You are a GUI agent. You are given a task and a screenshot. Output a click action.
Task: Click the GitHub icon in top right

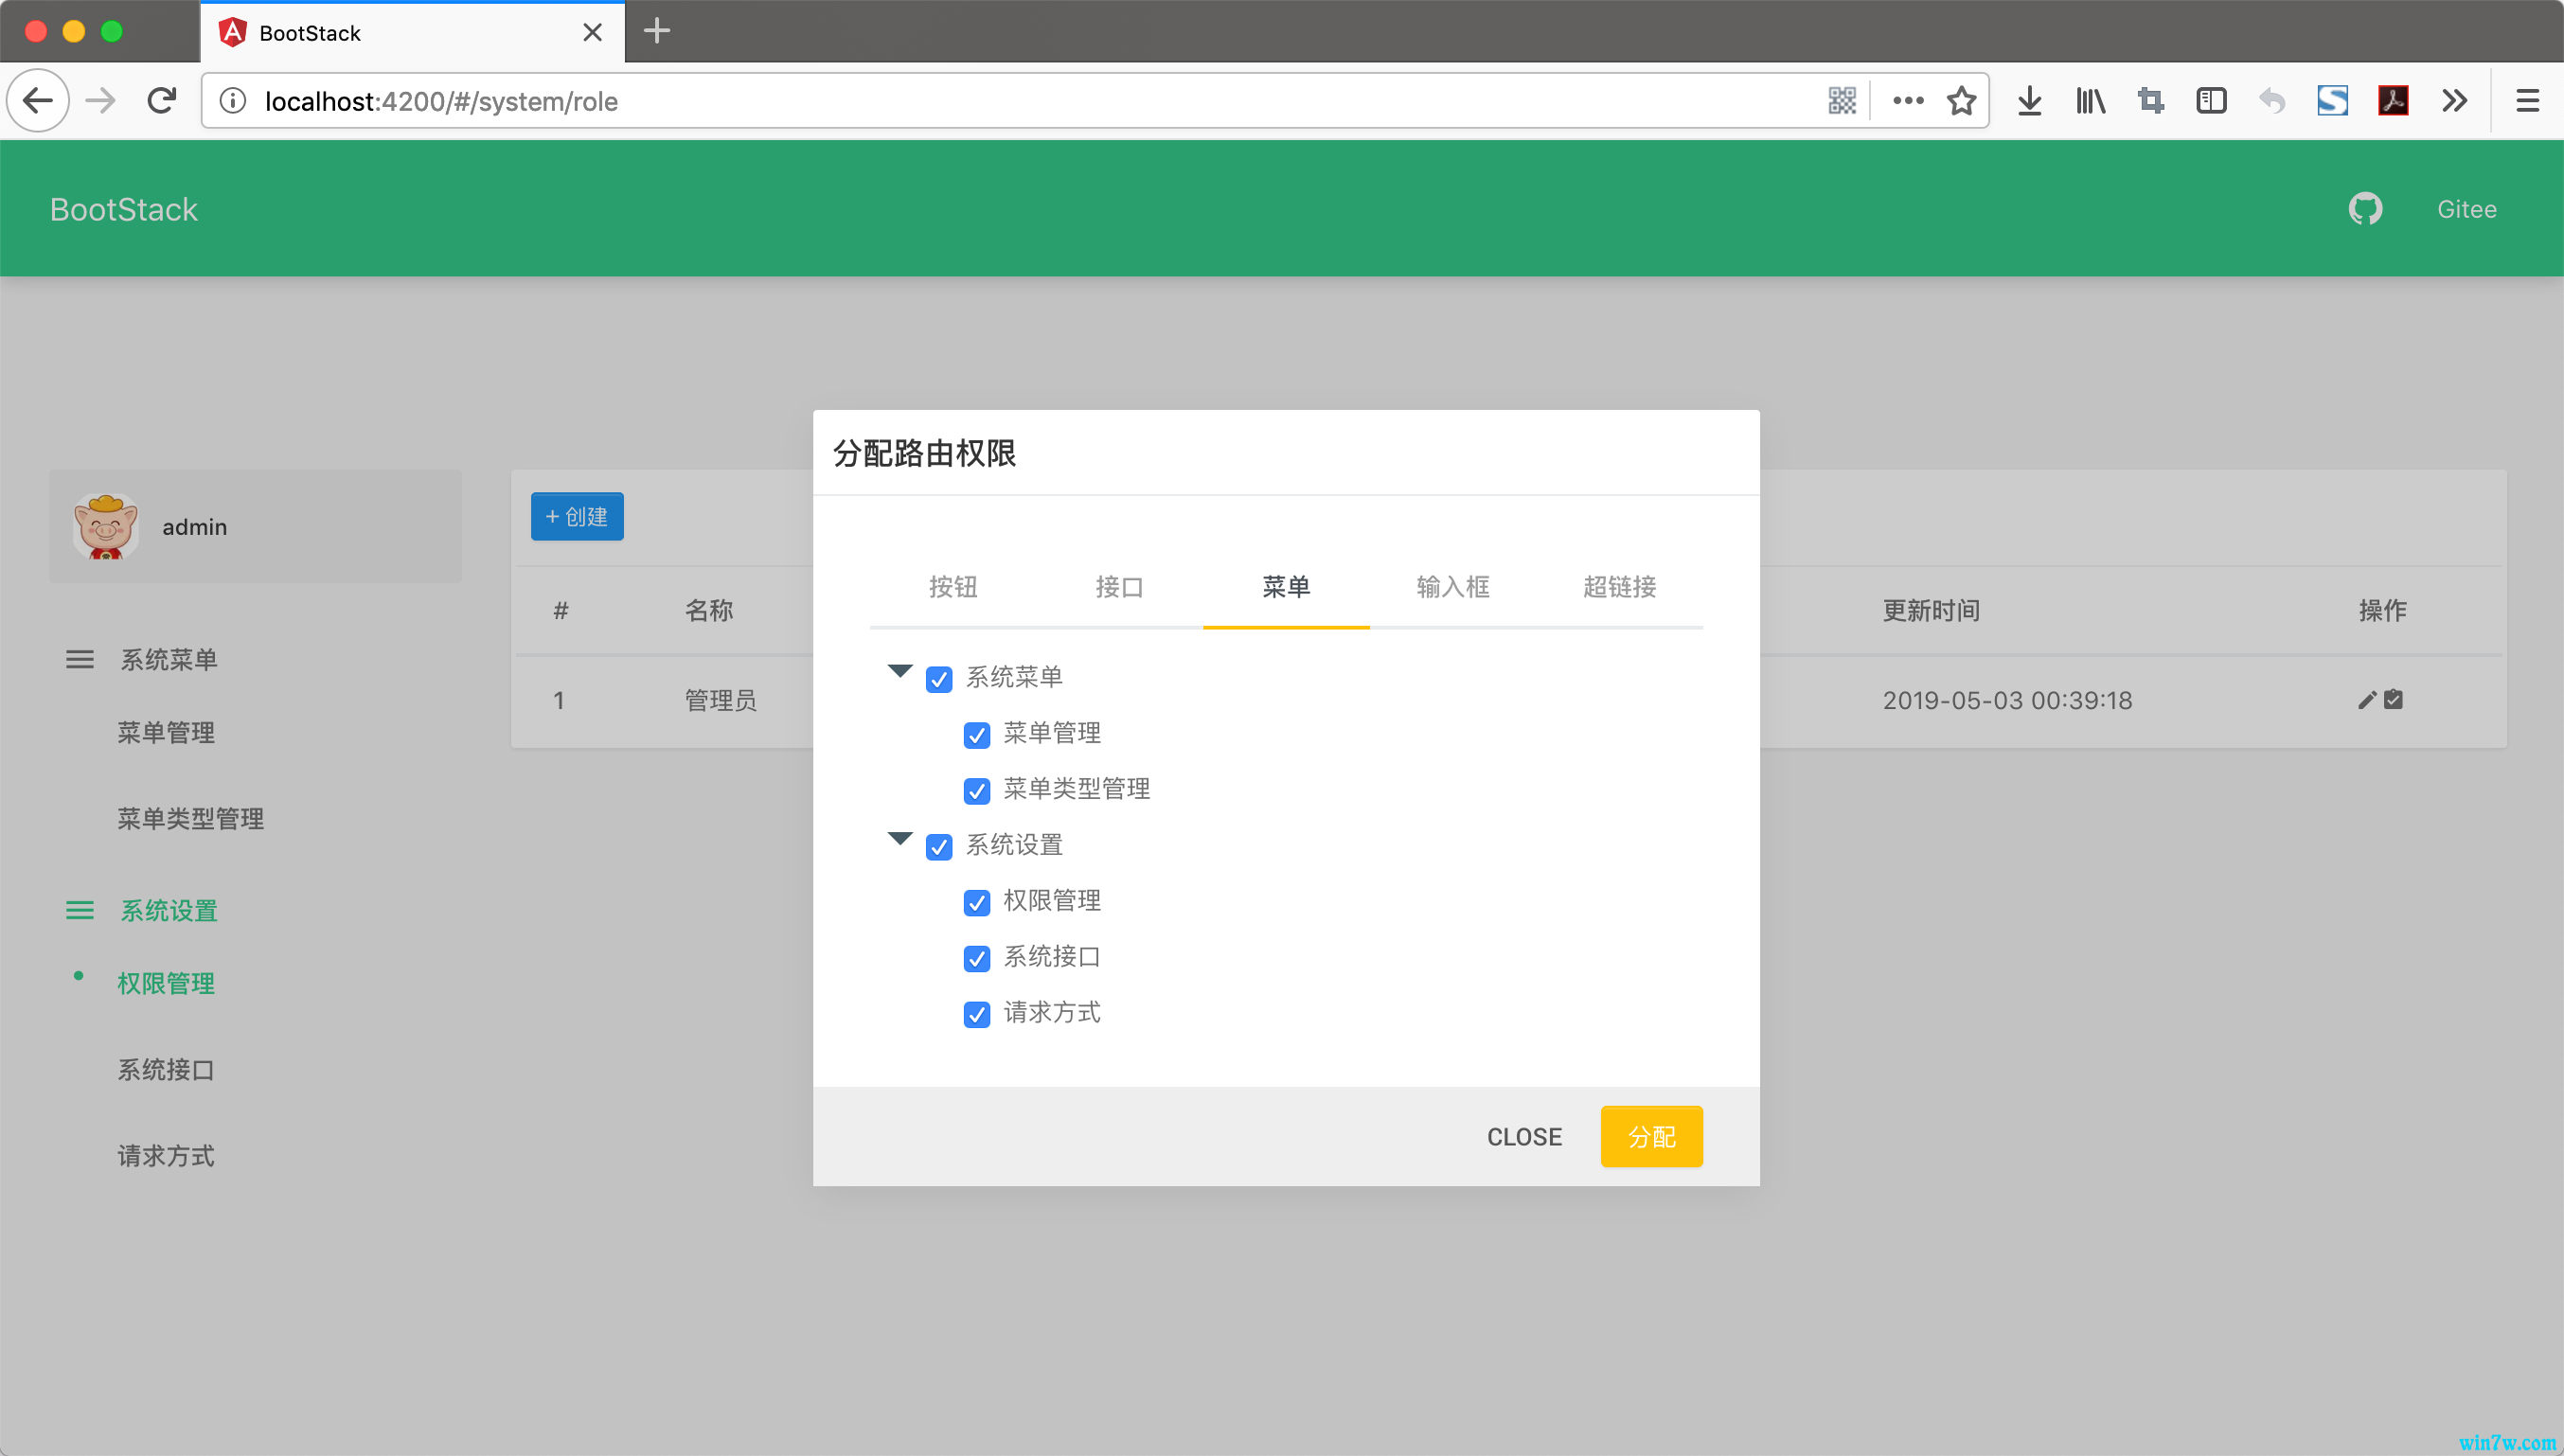[2365, 207]
